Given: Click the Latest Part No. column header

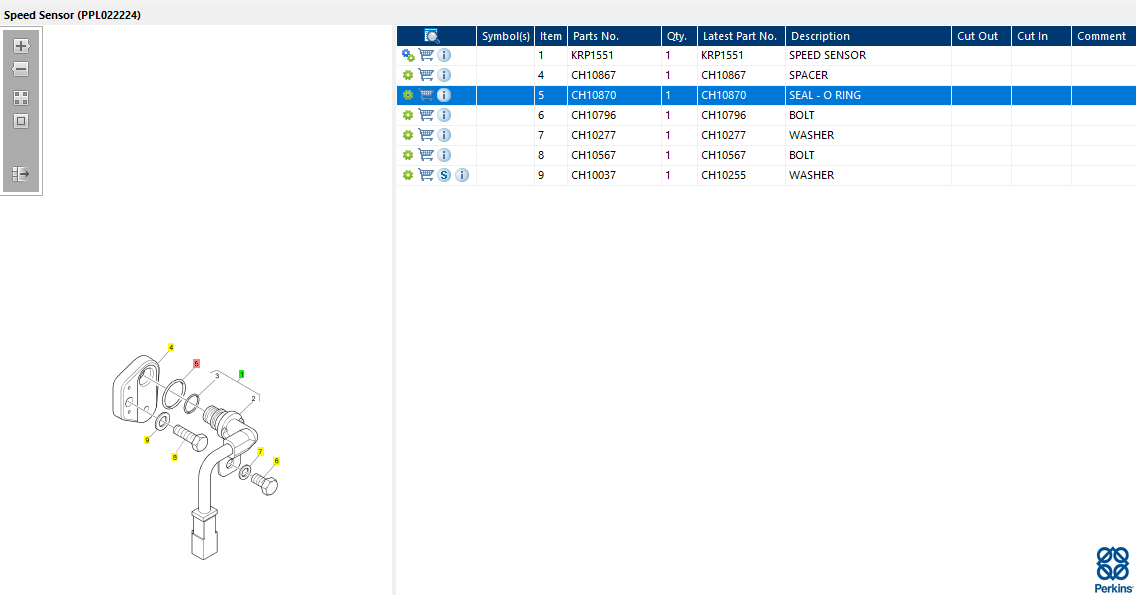Looking at the screenshot, I should pos(739,36).
